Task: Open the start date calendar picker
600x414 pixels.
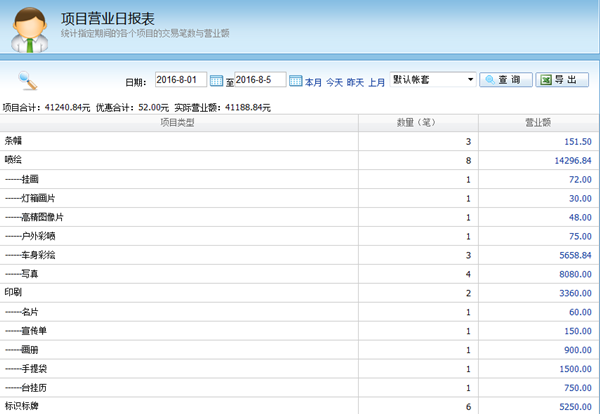Action: 217,80
